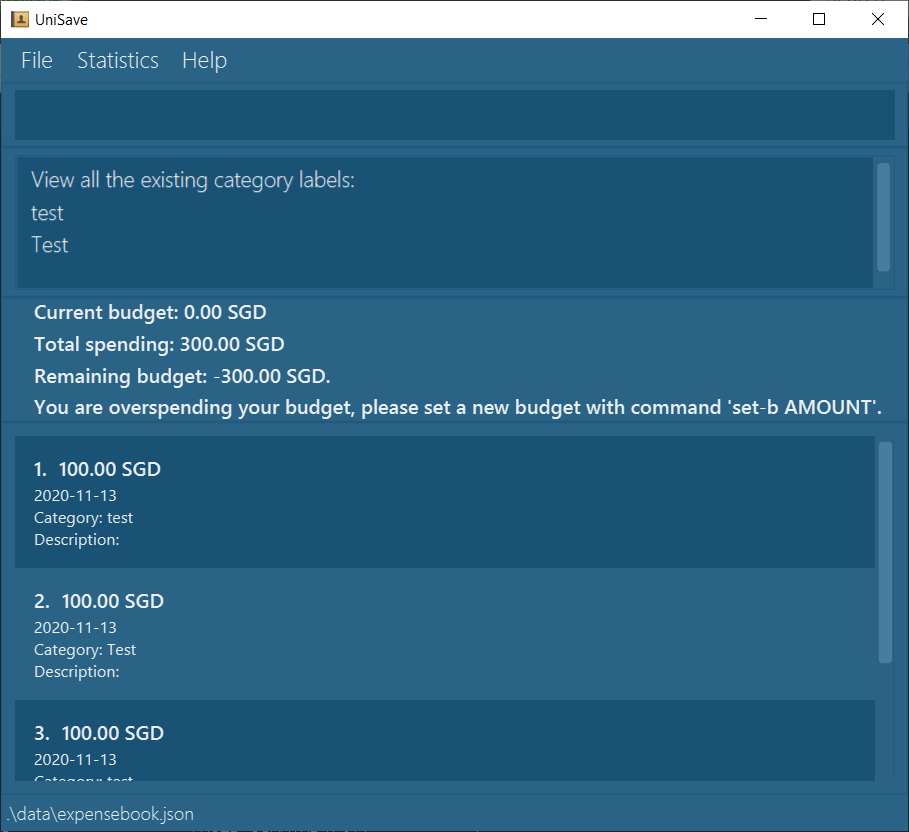Open the Statistics menu

pos(118,60)
